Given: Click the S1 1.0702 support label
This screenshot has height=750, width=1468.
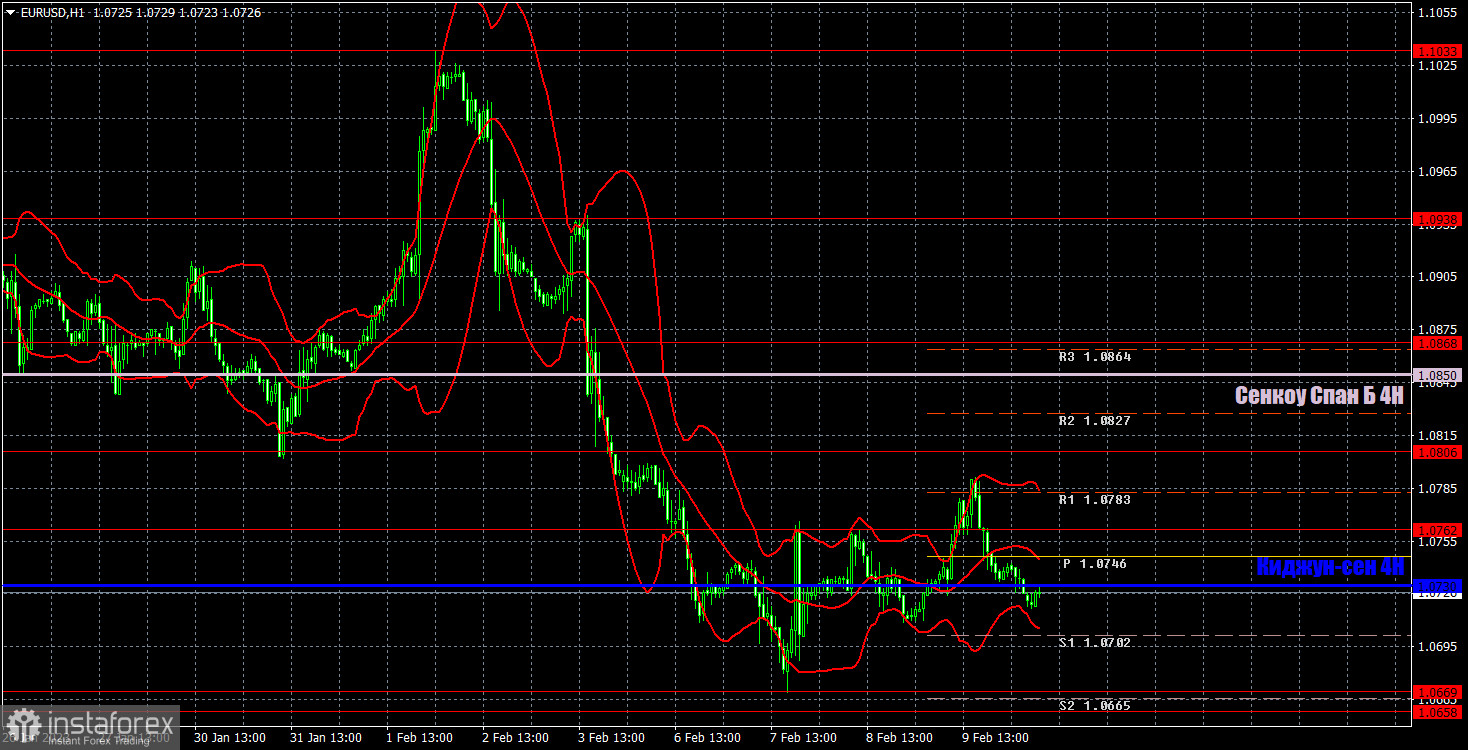Looking at the screenshot, I should [x=1095, y=642].
